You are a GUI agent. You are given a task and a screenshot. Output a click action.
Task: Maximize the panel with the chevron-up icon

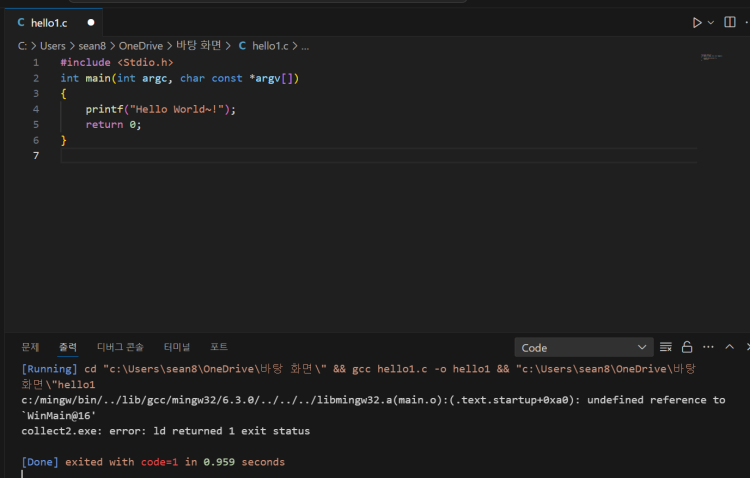tap(729, 347)
